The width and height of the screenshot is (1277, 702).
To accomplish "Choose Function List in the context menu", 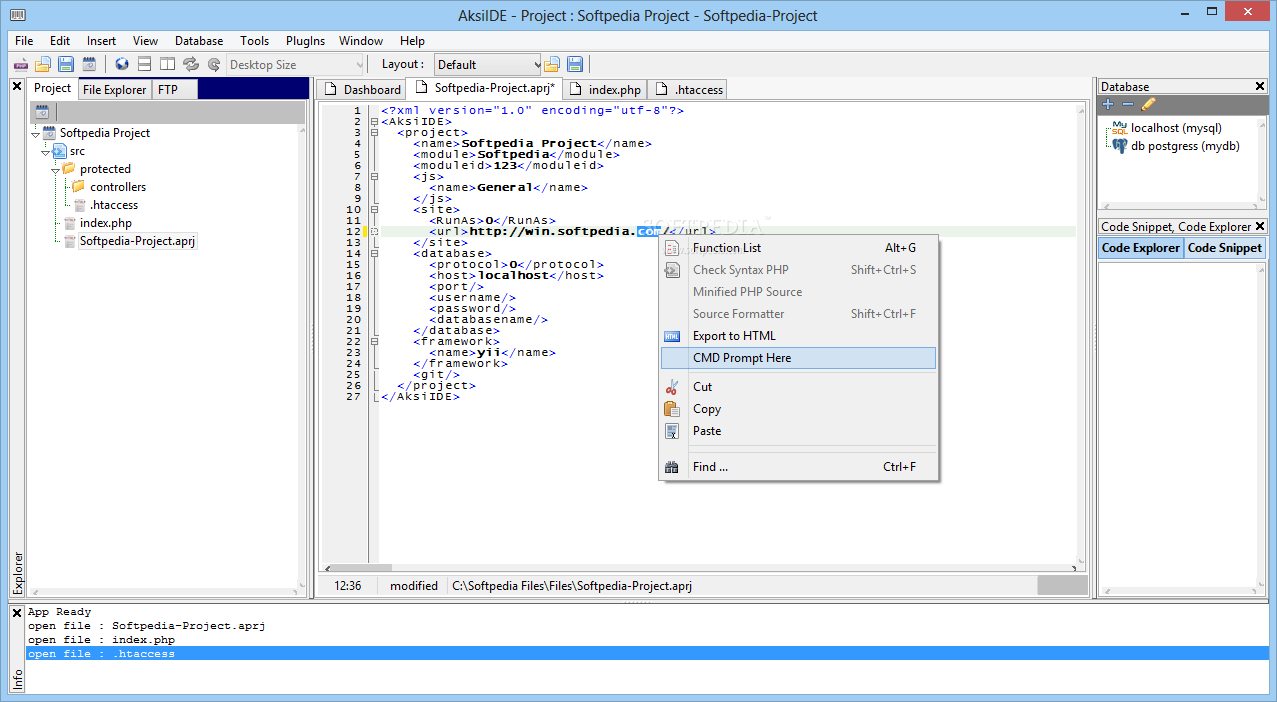I will coord(798,248).
